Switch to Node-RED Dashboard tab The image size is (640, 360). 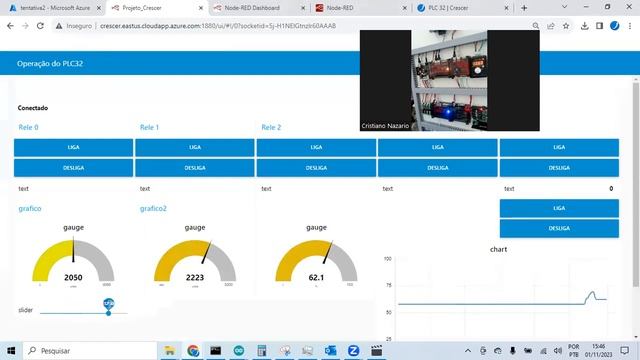pyautogui.click(x=252, y=8)
